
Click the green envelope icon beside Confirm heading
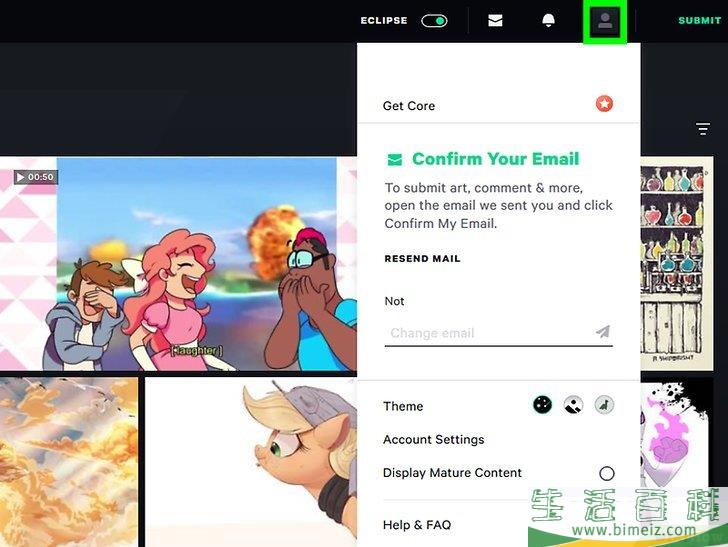[395, 160]
